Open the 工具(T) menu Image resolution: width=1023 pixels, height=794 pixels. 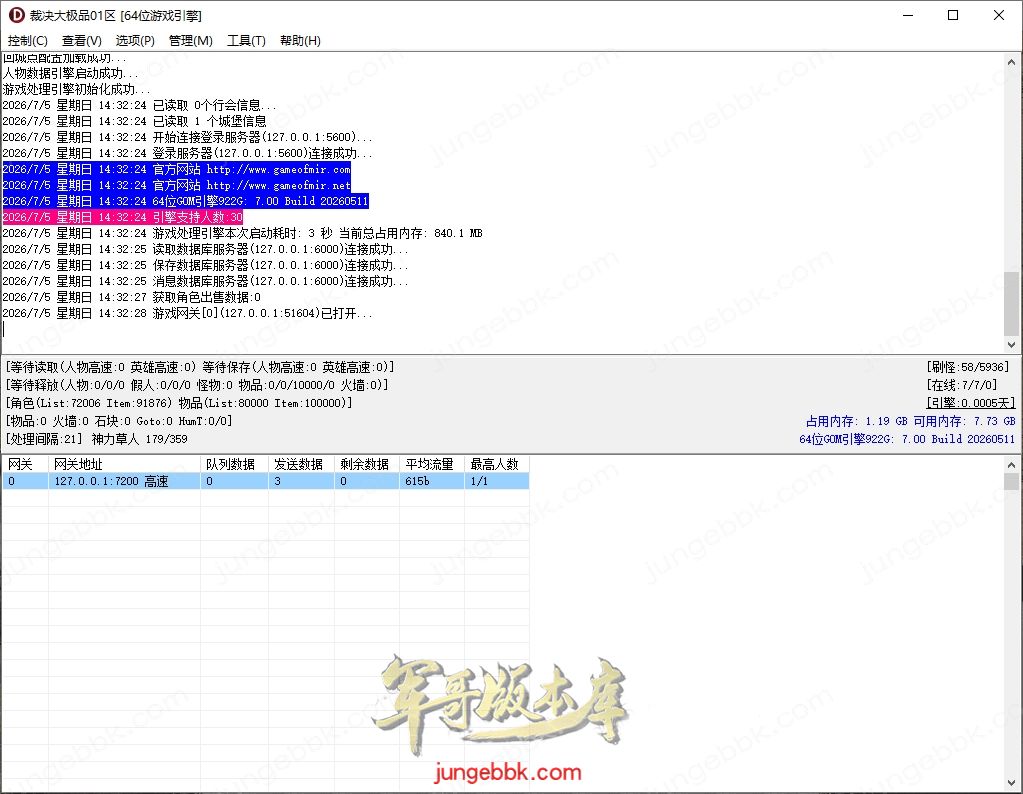pos(246,40)
